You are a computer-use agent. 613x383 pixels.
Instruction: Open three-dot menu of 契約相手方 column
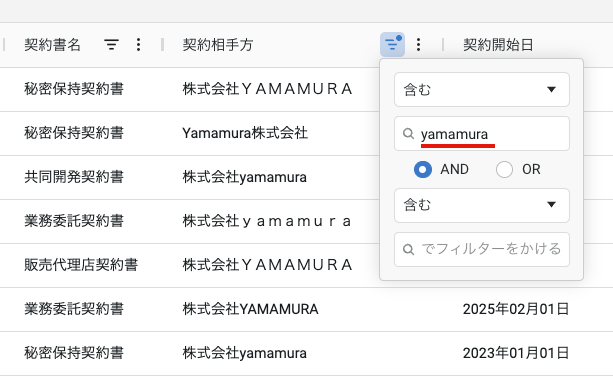419,45
